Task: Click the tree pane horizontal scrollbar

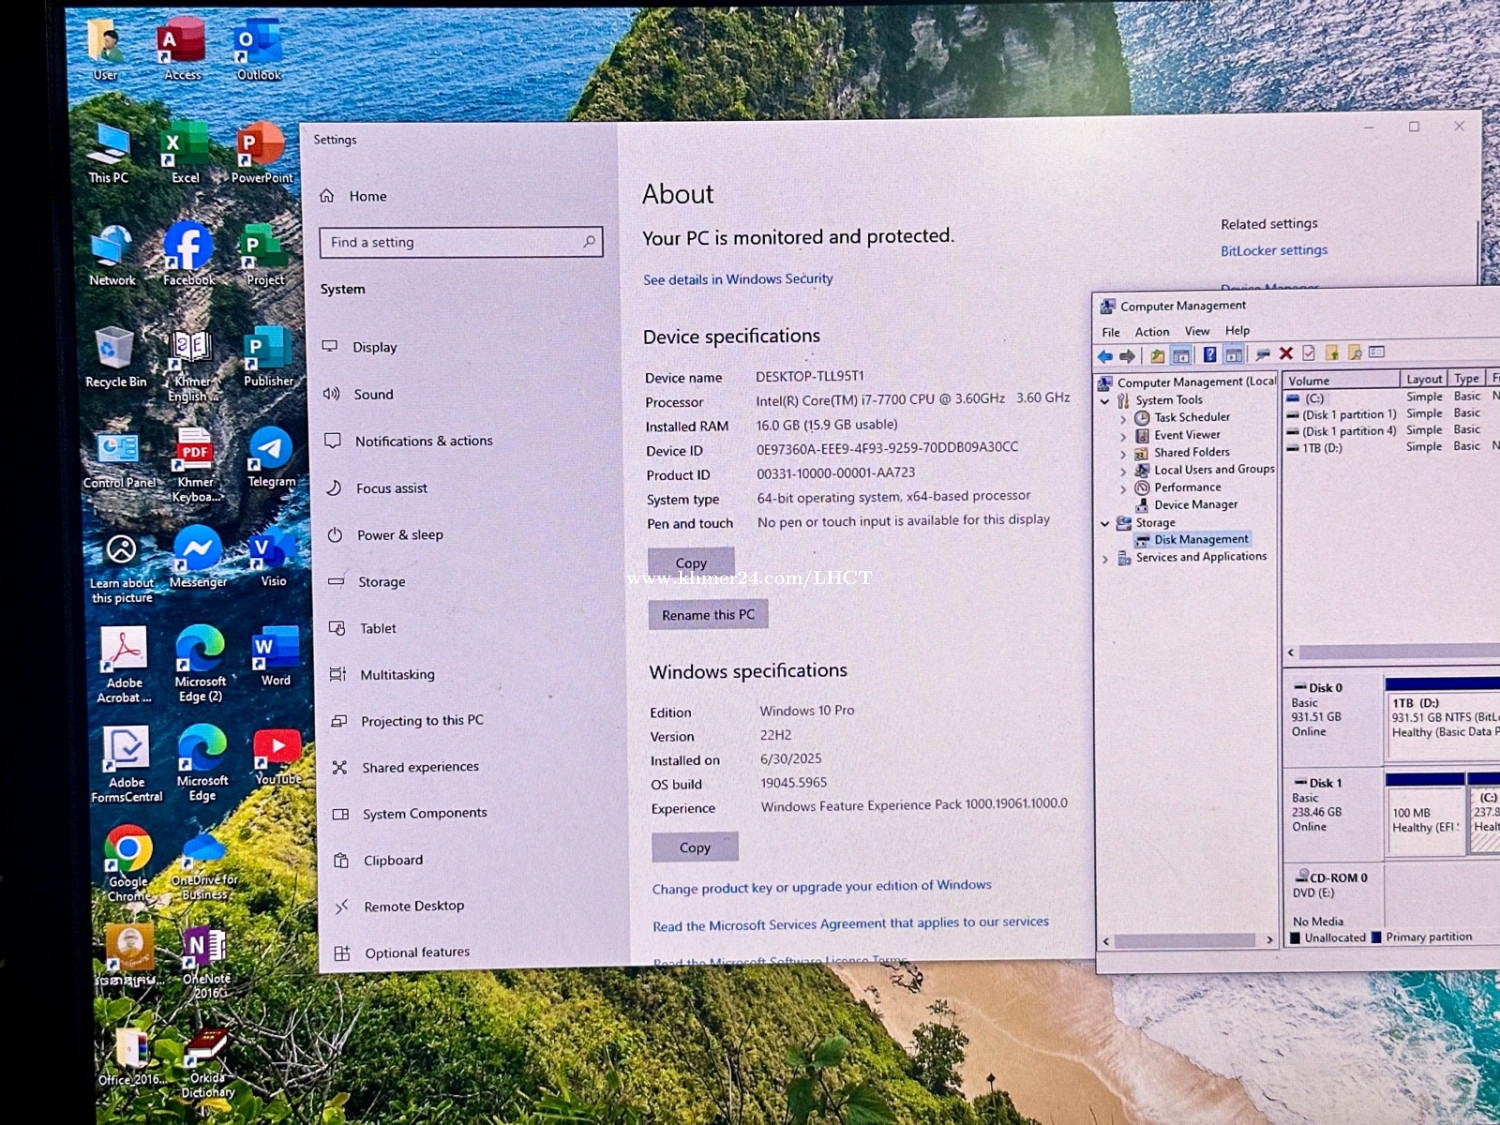Action: pyautogui.click(x=1187, y=940)
